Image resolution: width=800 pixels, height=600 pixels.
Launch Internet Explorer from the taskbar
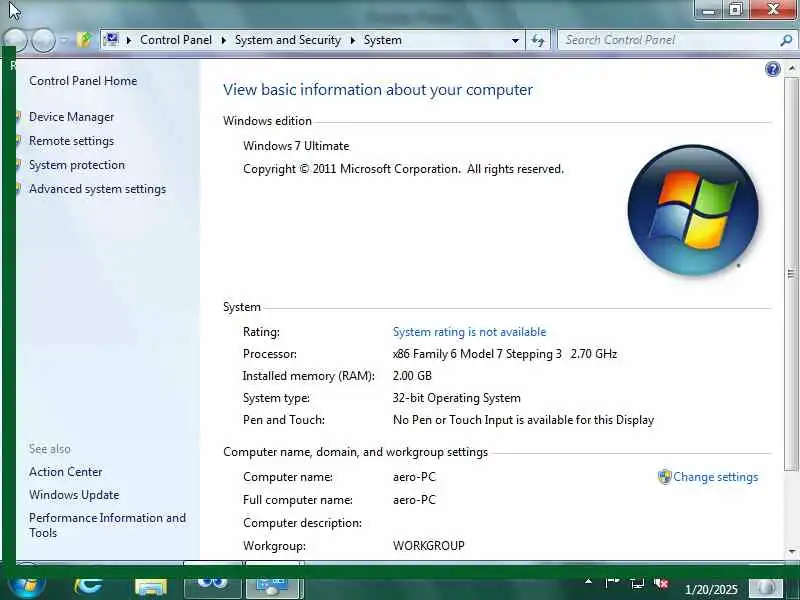[88, 586]
